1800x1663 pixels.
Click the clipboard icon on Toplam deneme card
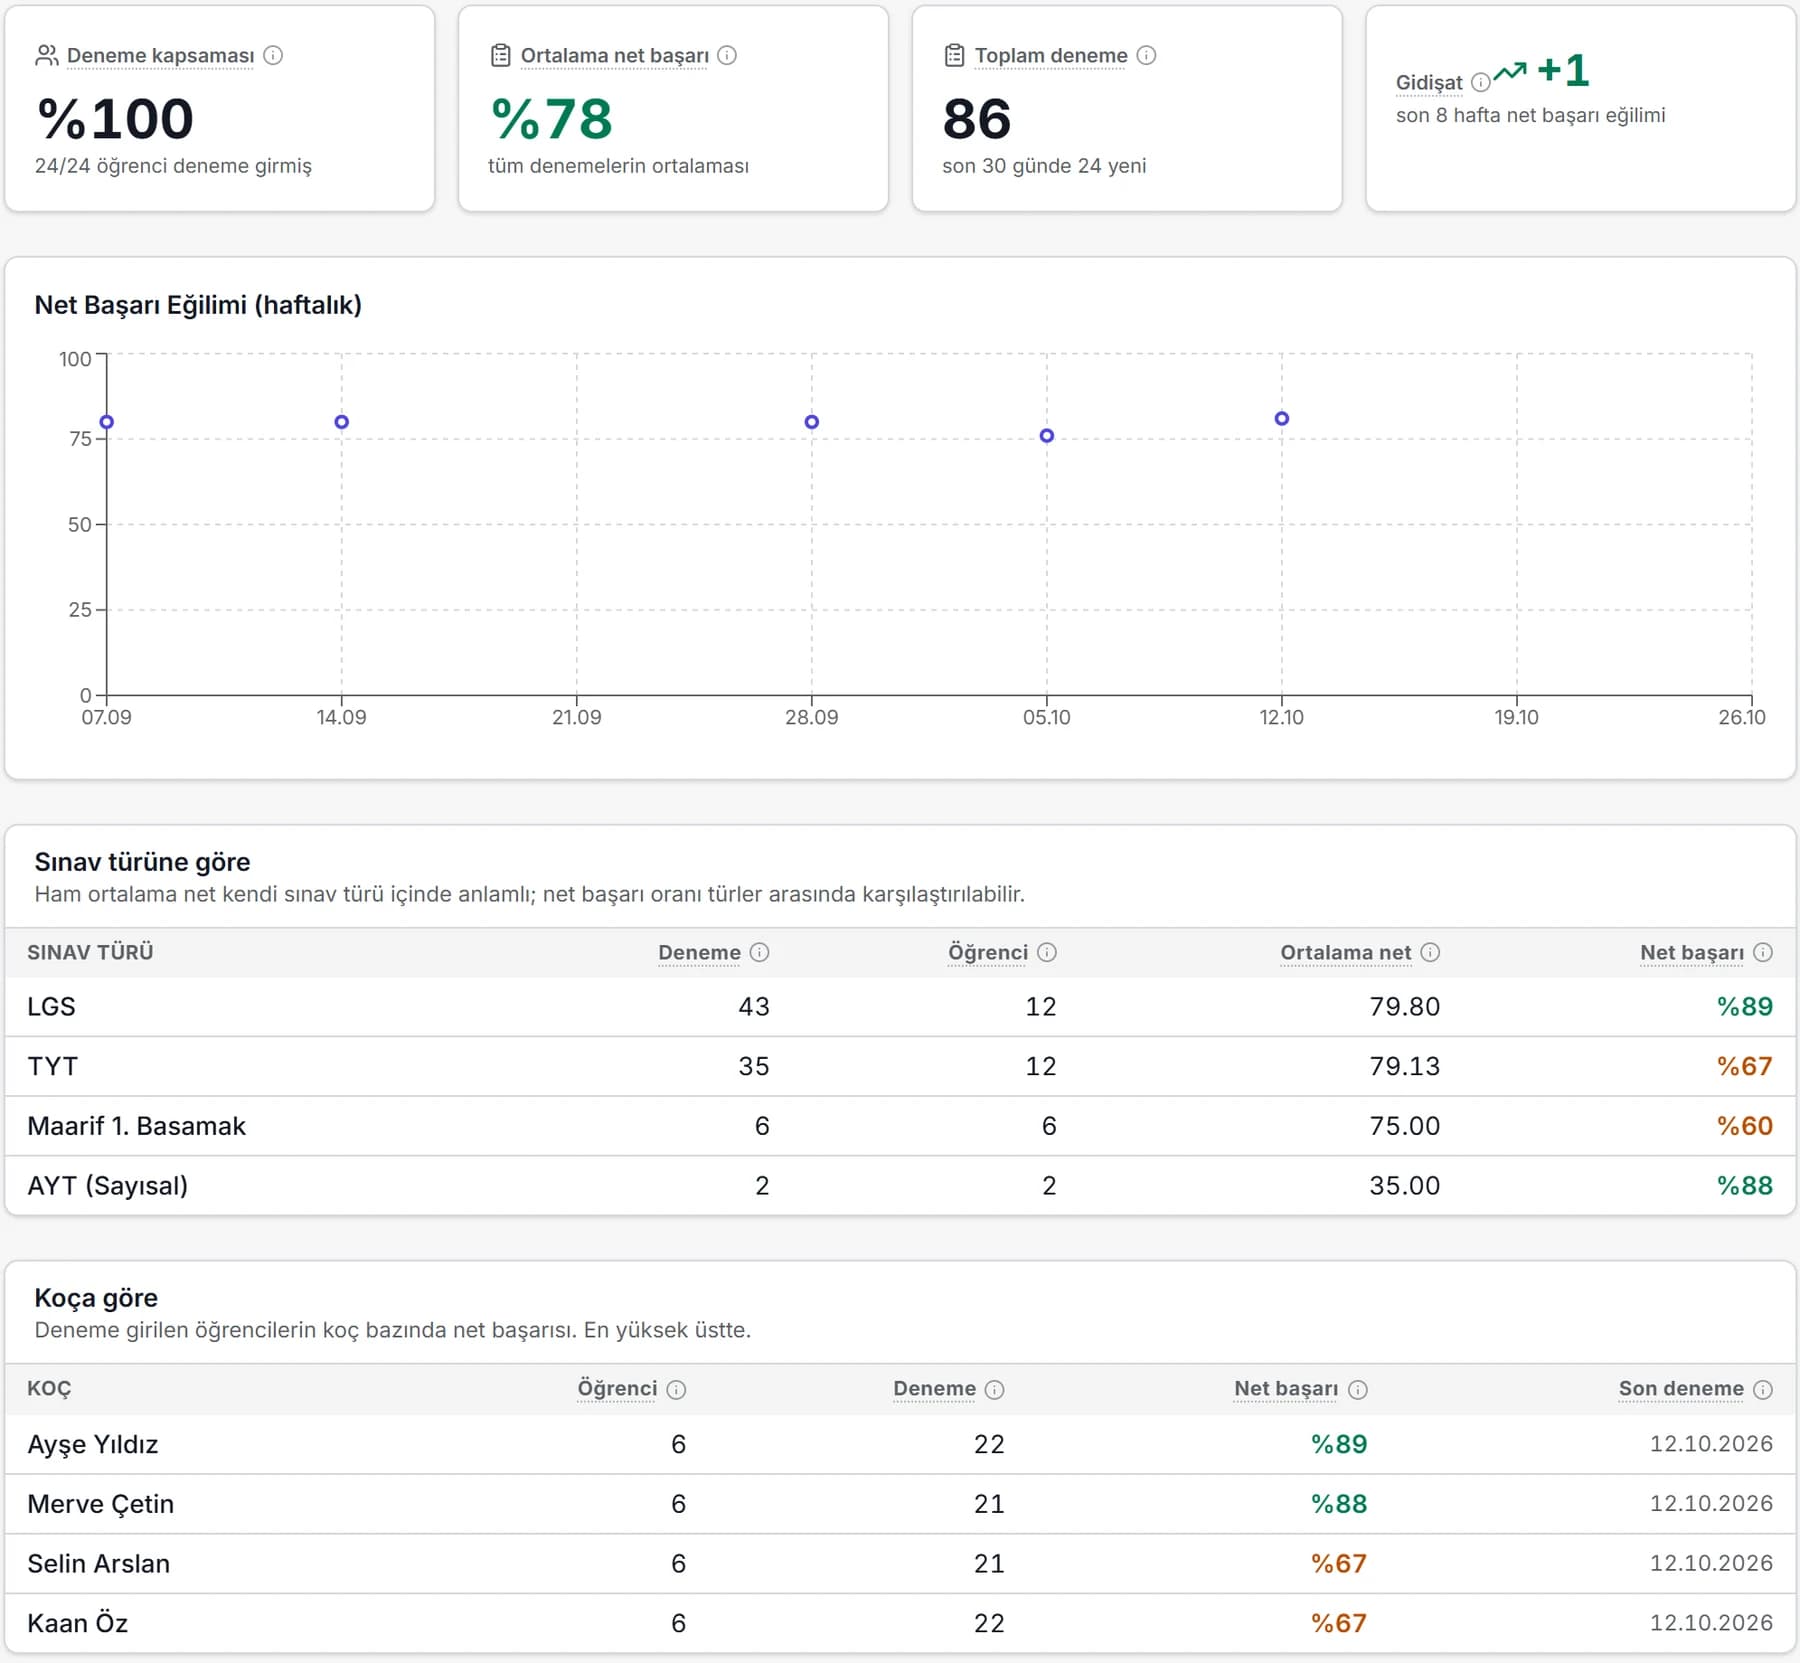[954, 56]
